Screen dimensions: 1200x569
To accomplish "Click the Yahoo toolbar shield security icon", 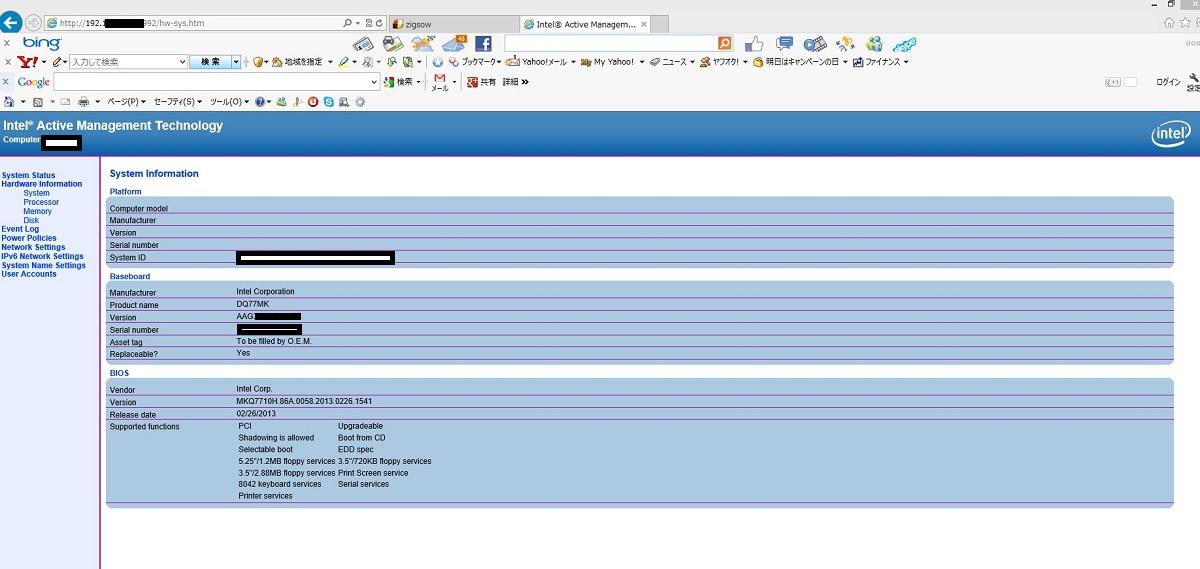I will [x=258, y=62].
